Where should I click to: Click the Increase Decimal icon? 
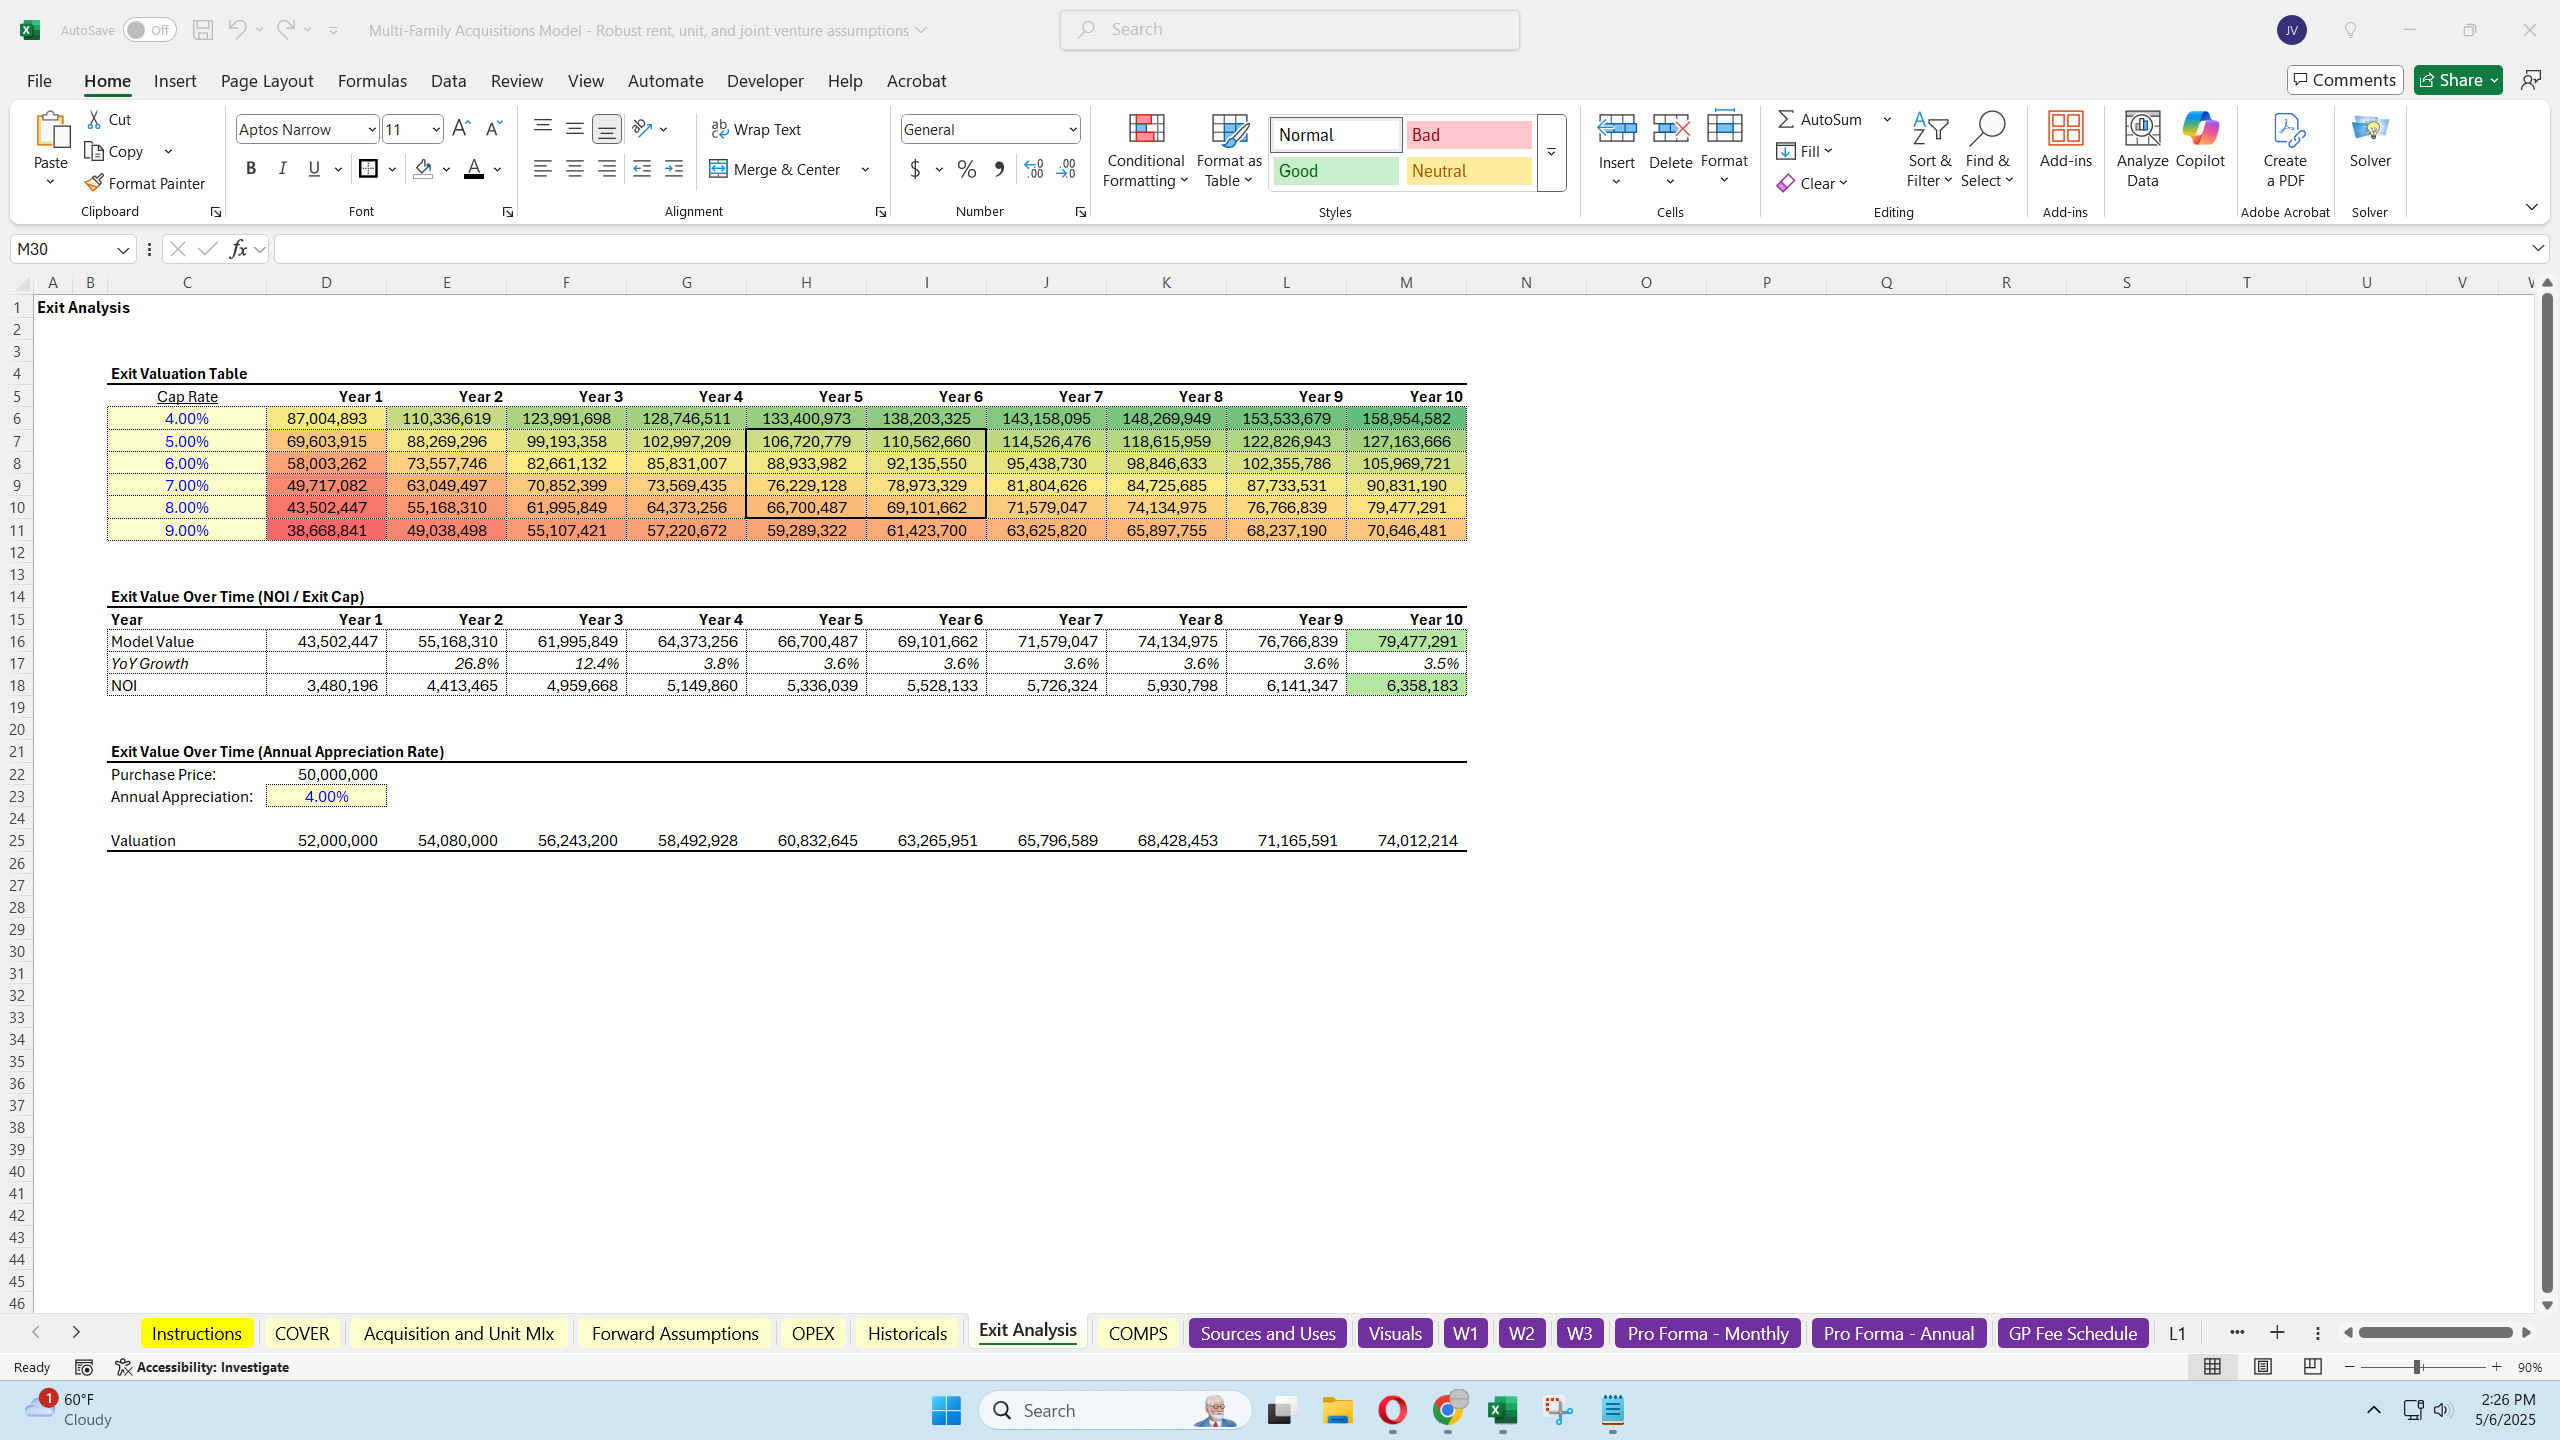[x=1034, y=169]
